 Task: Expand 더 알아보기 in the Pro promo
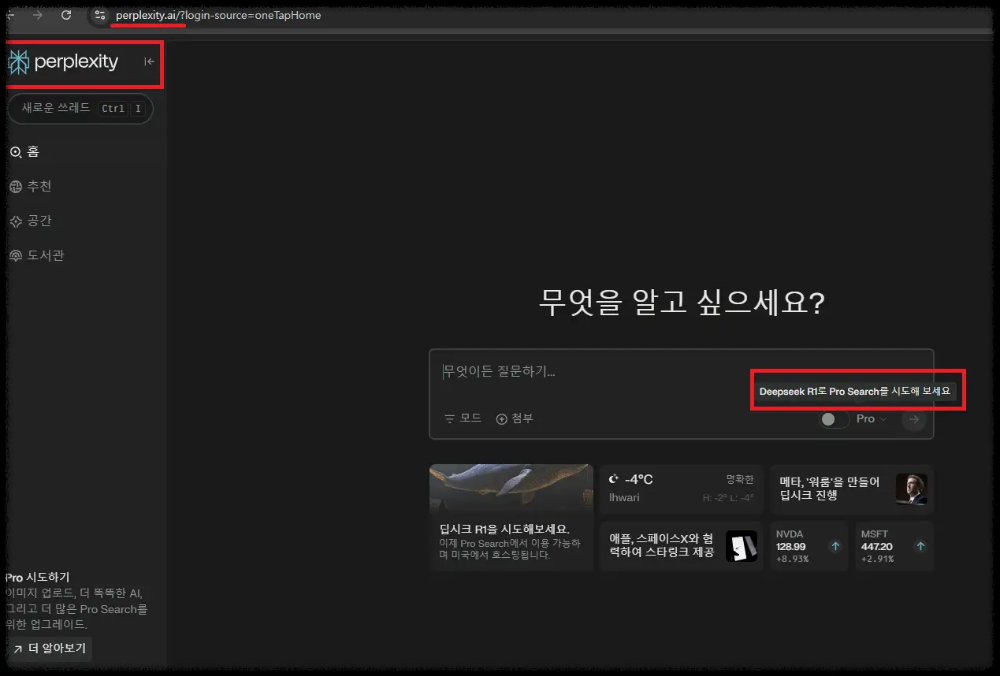pos(50,648)
